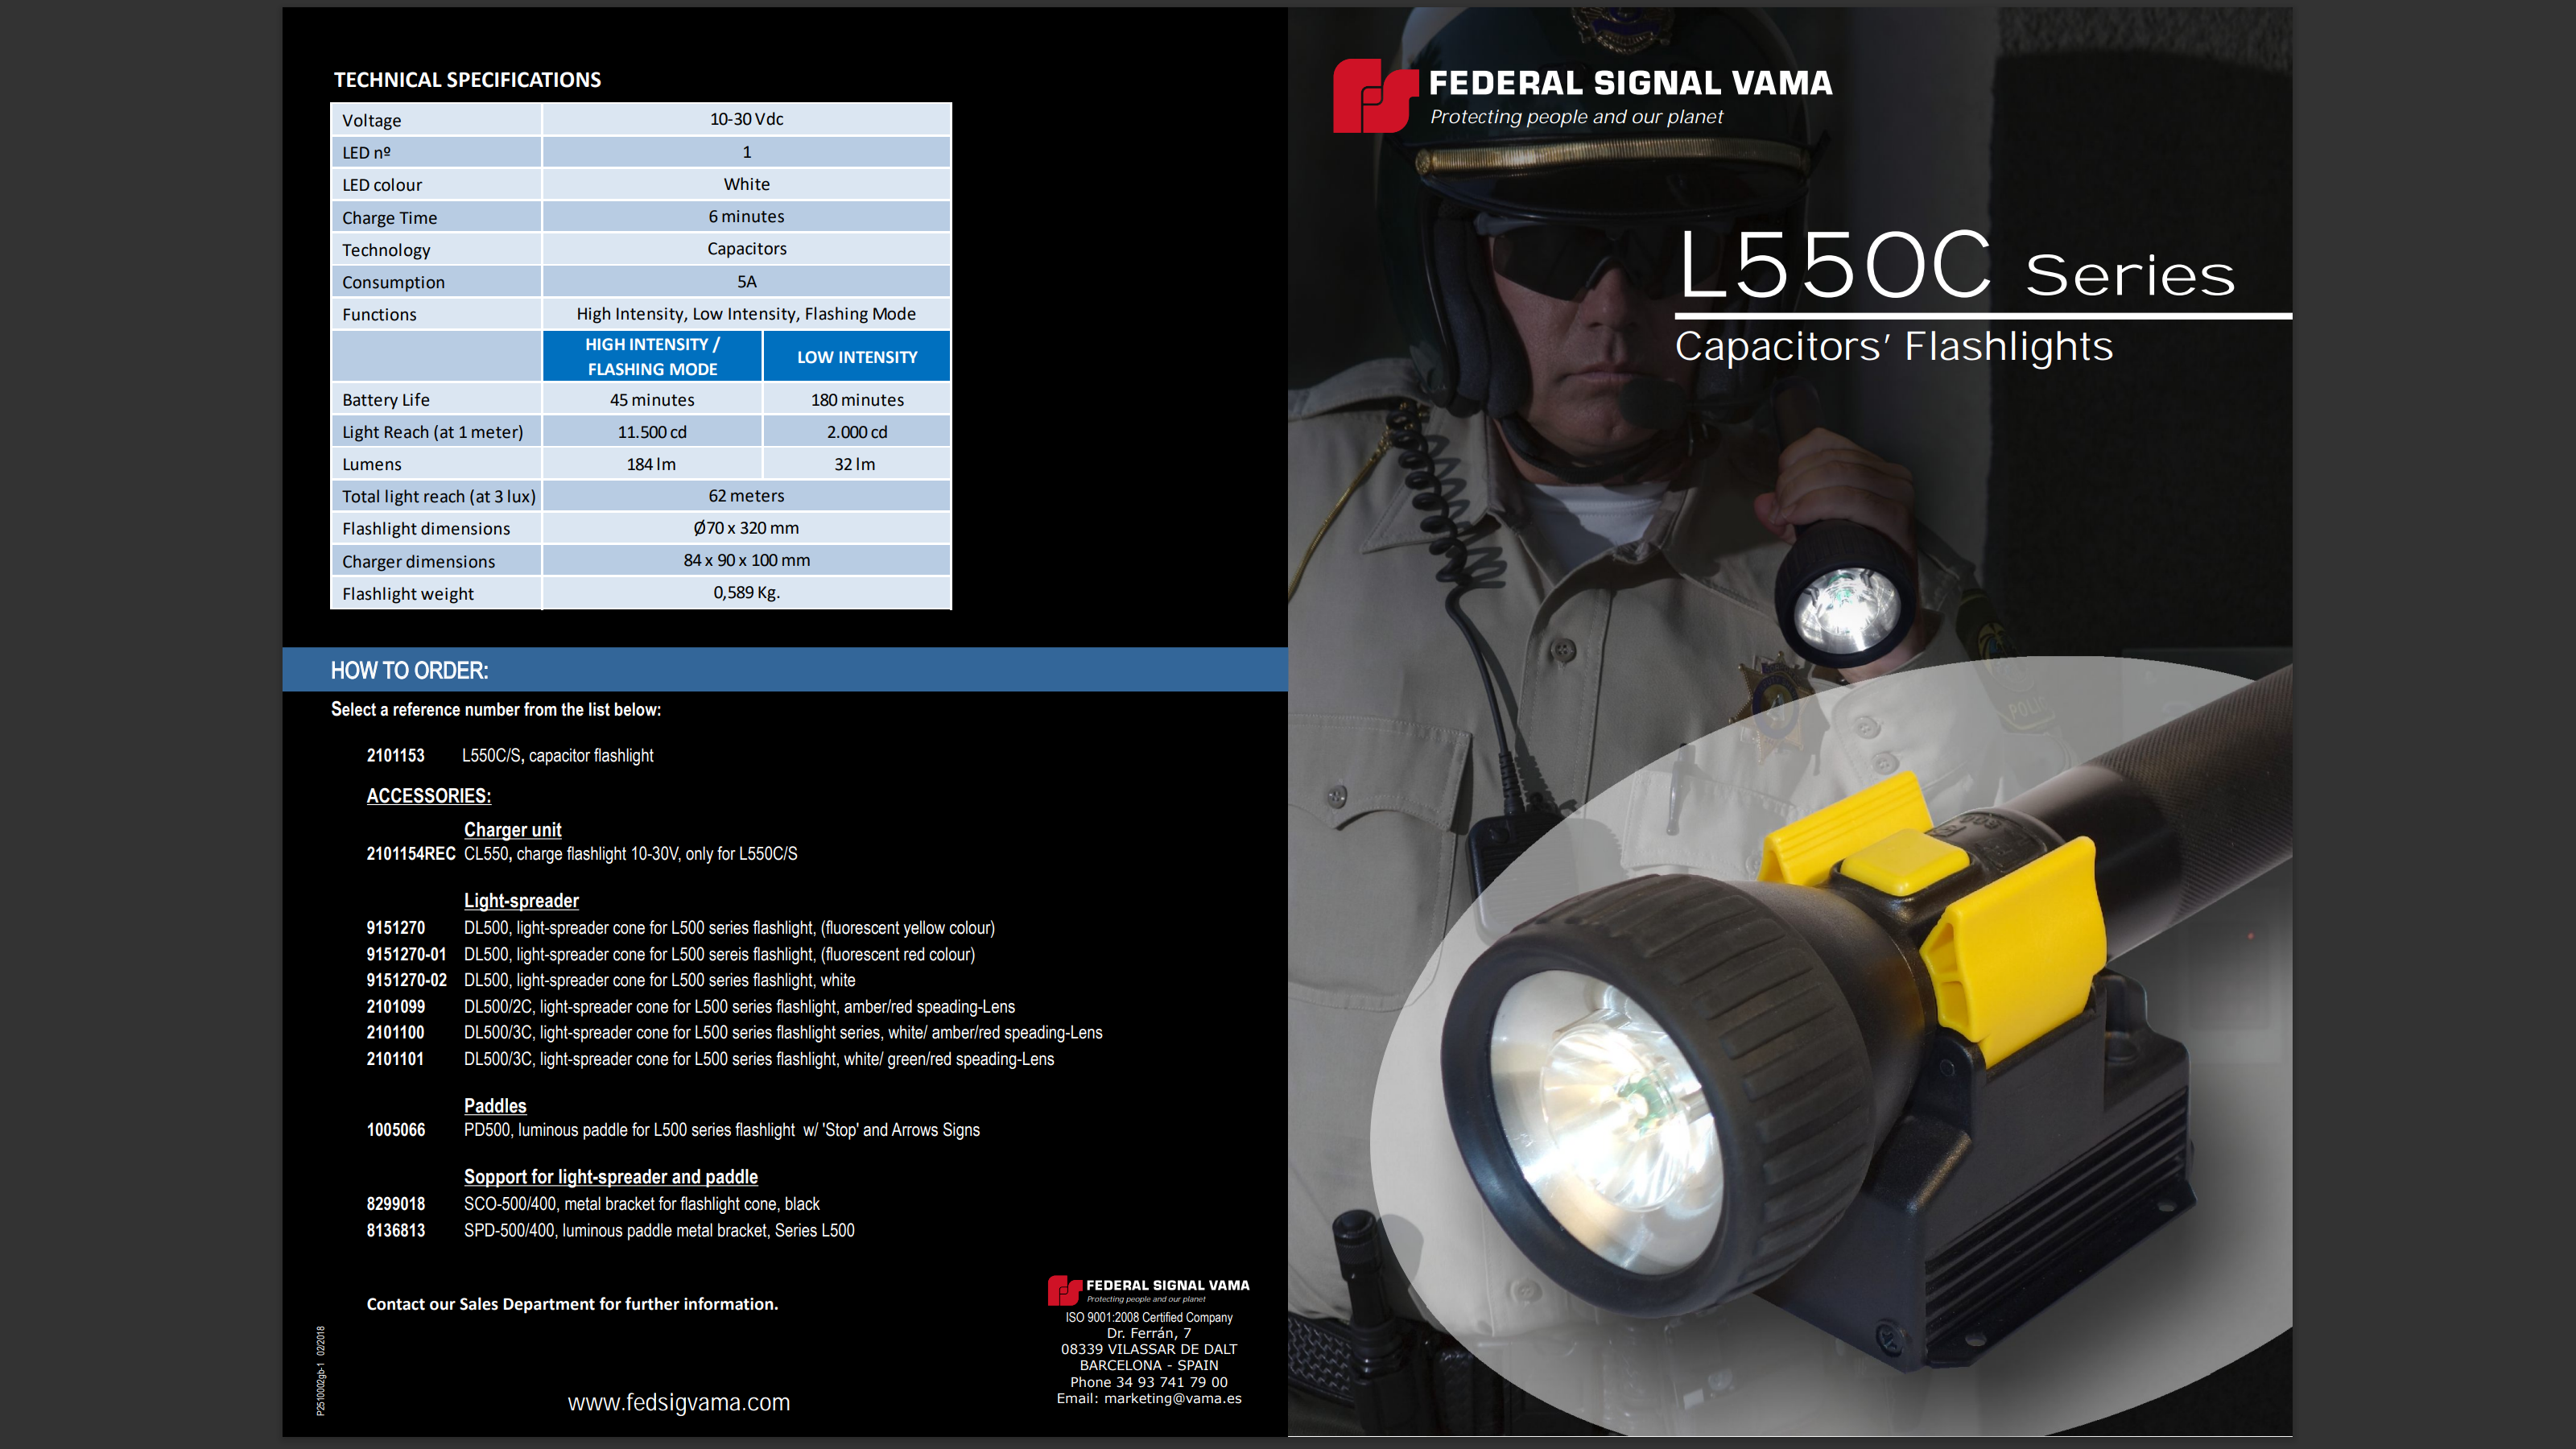This screenshot has height=1449, width=2576.
Task: Click the 11.500 cd light reach cell
Action: 652,431
